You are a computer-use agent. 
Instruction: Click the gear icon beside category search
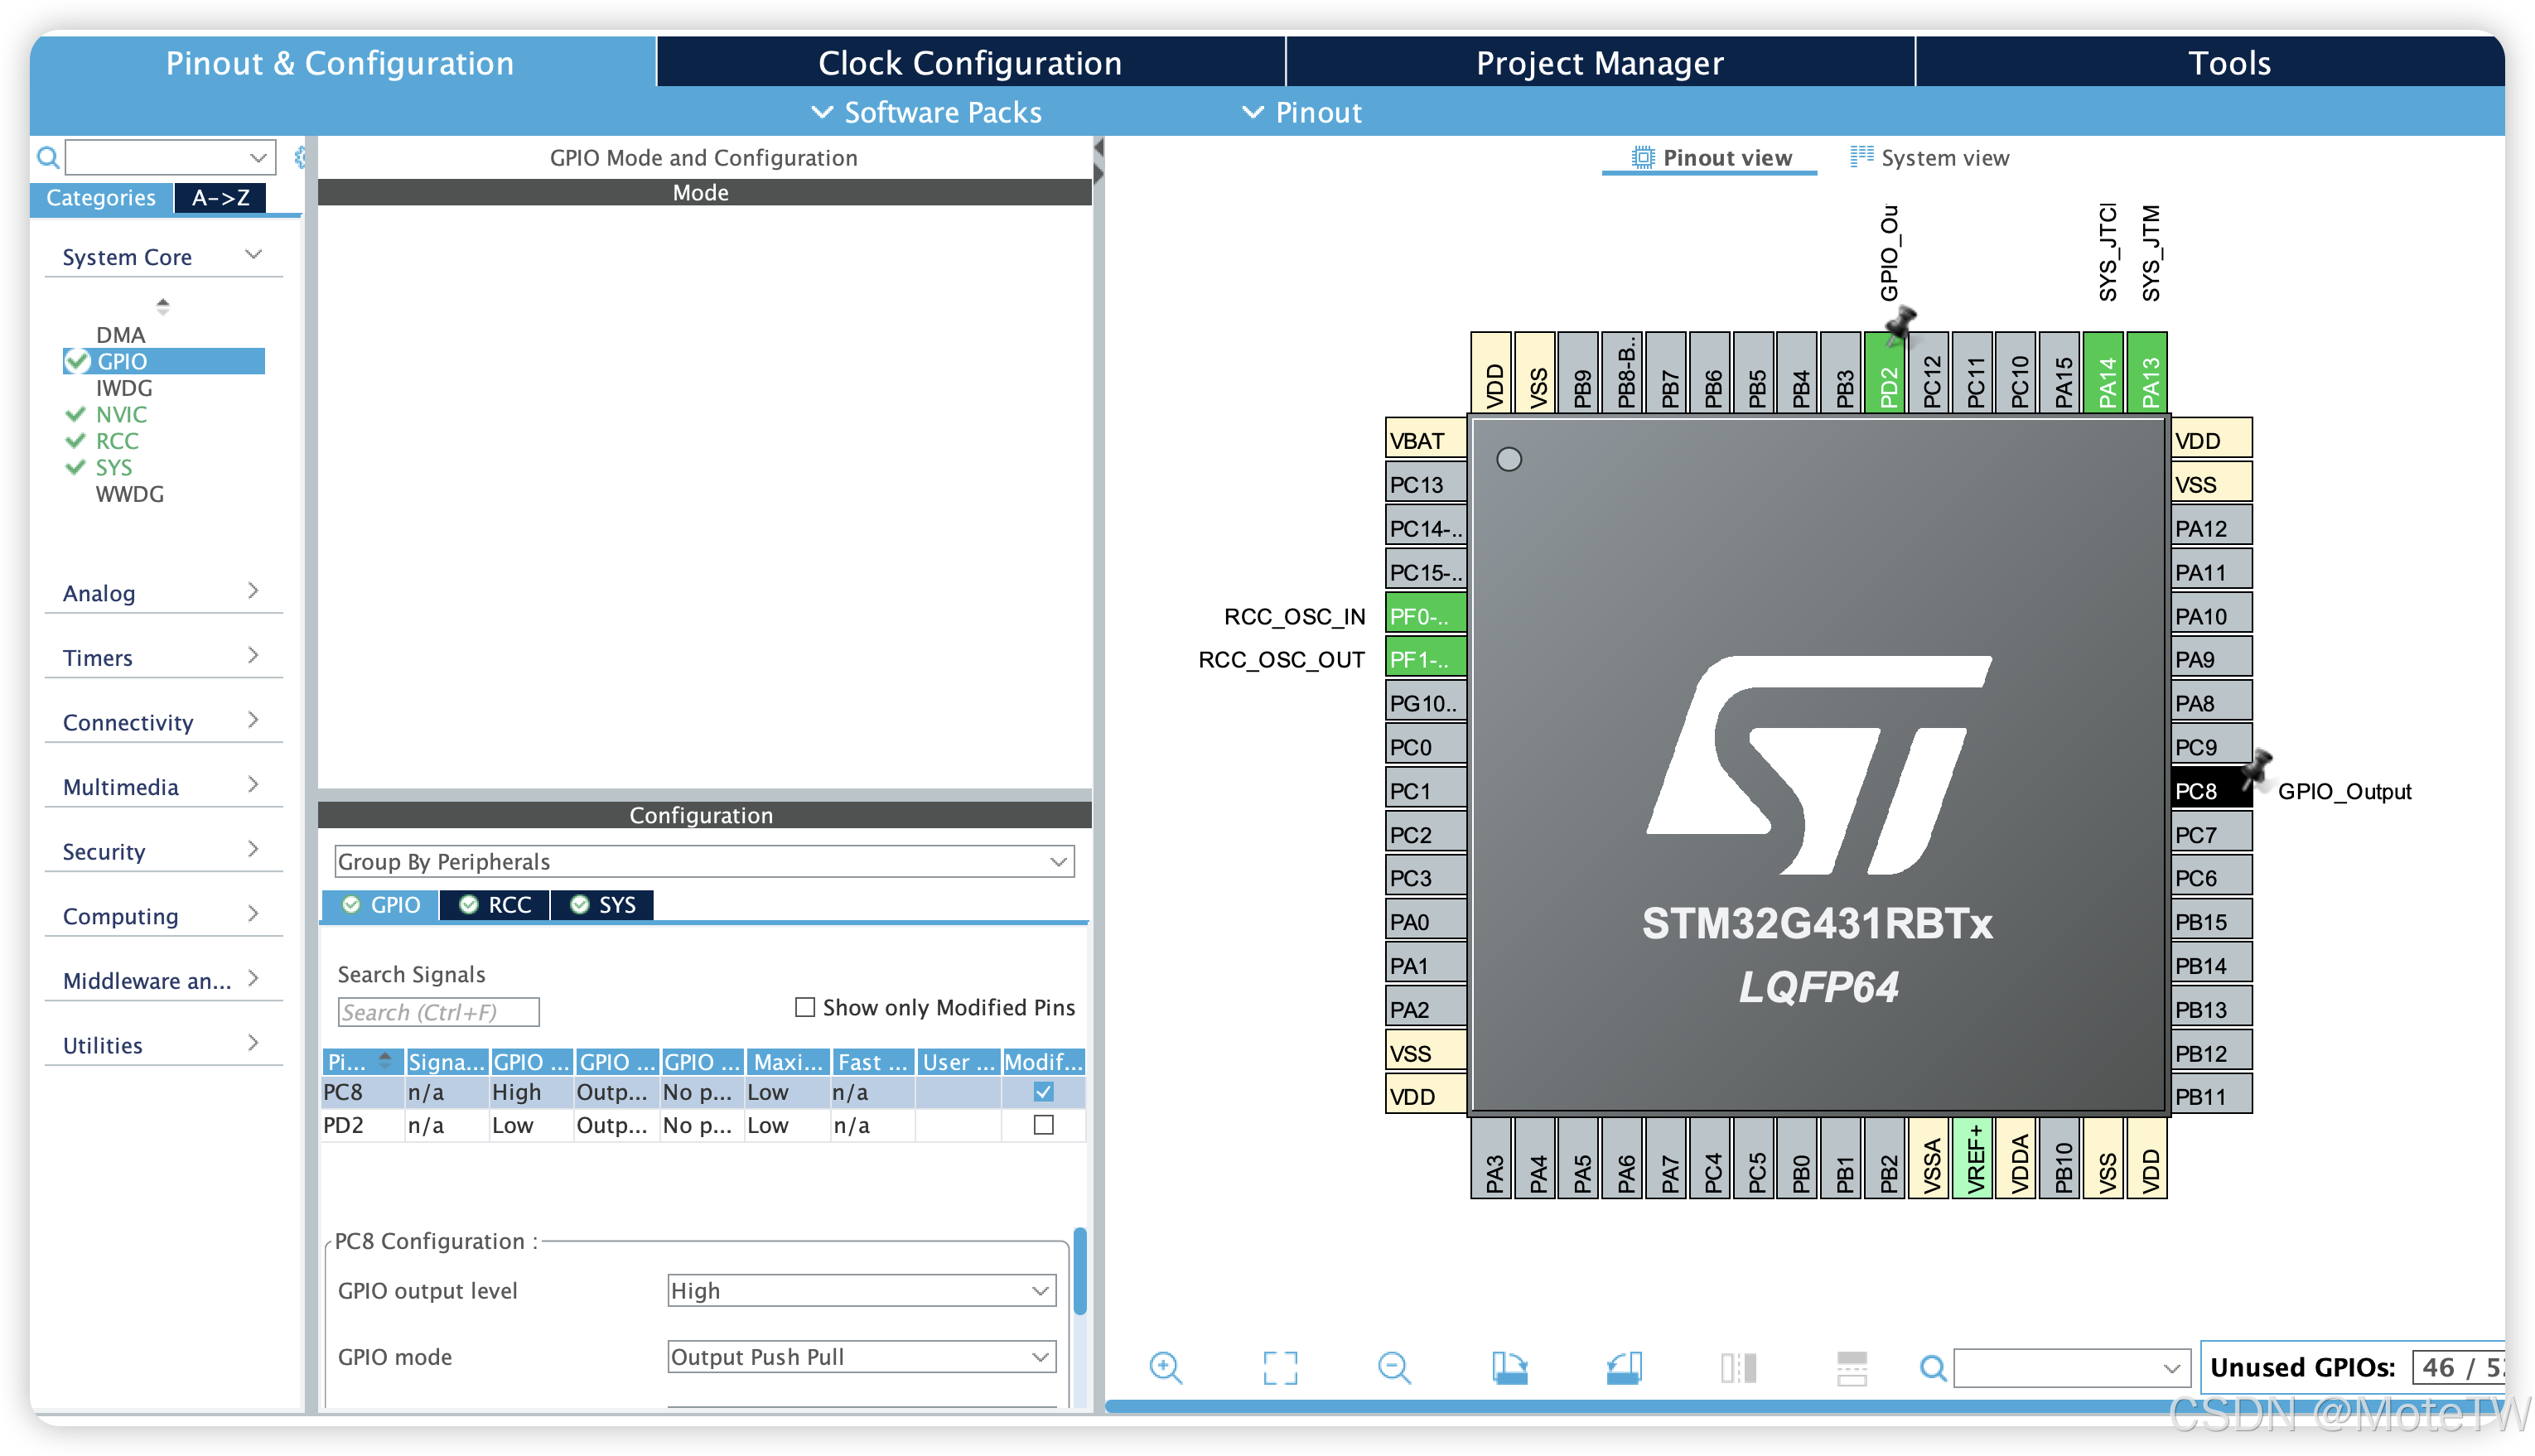coord(299,157)
